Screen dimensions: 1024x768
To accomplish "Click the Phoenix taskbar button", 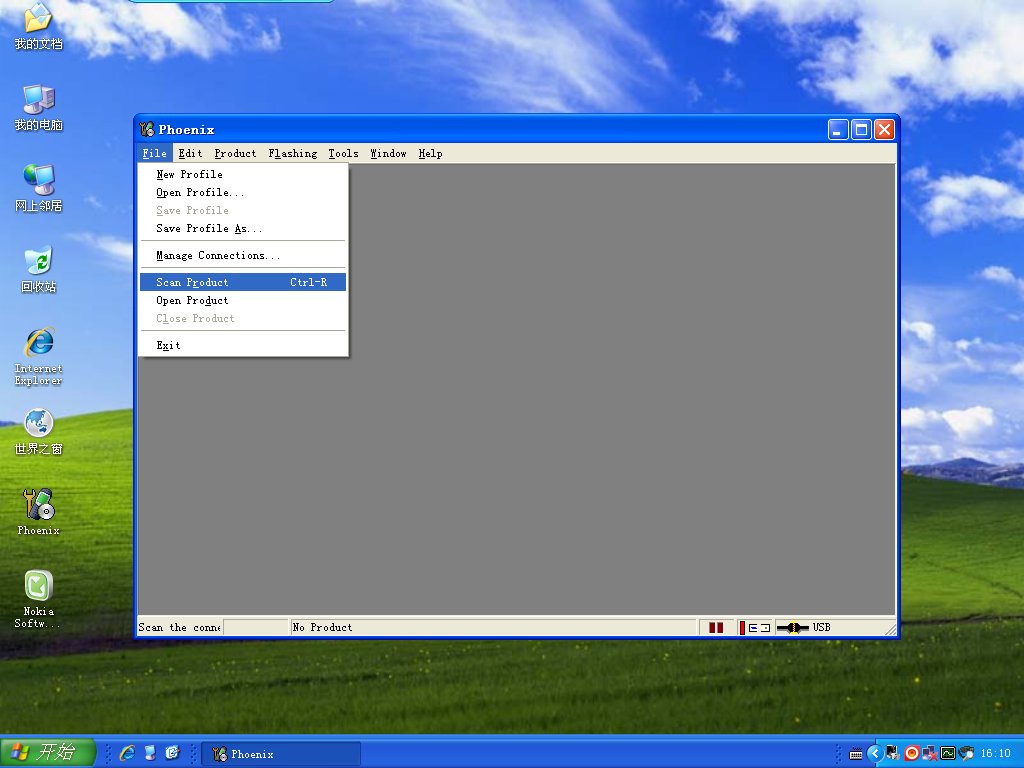I will pos(281,754).
